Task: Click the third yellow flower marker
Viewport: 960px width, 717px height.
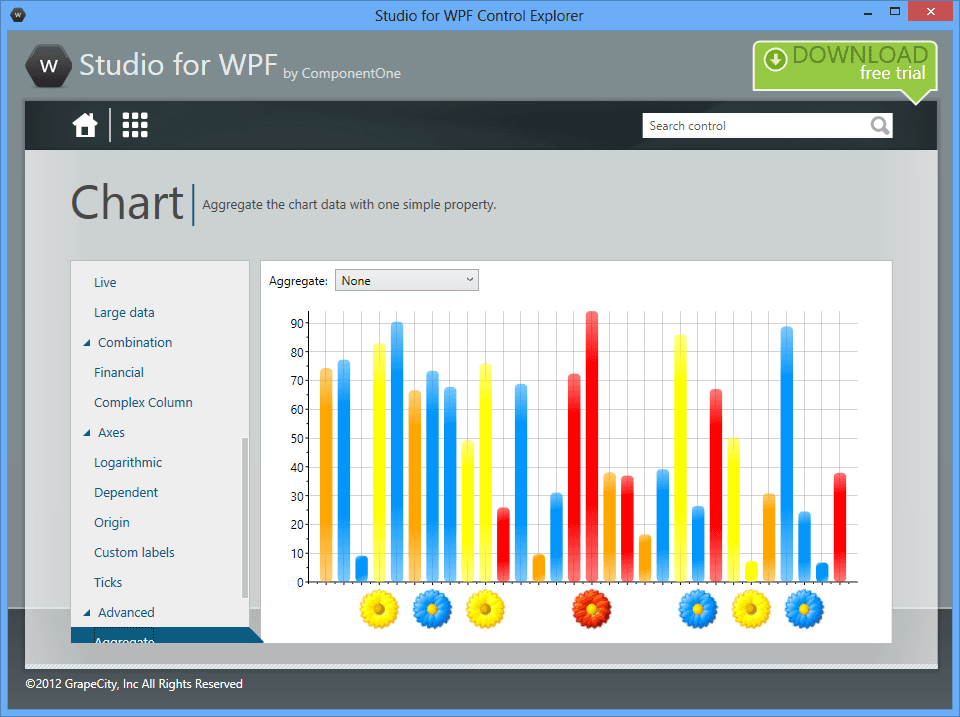Action: point(751,609)
